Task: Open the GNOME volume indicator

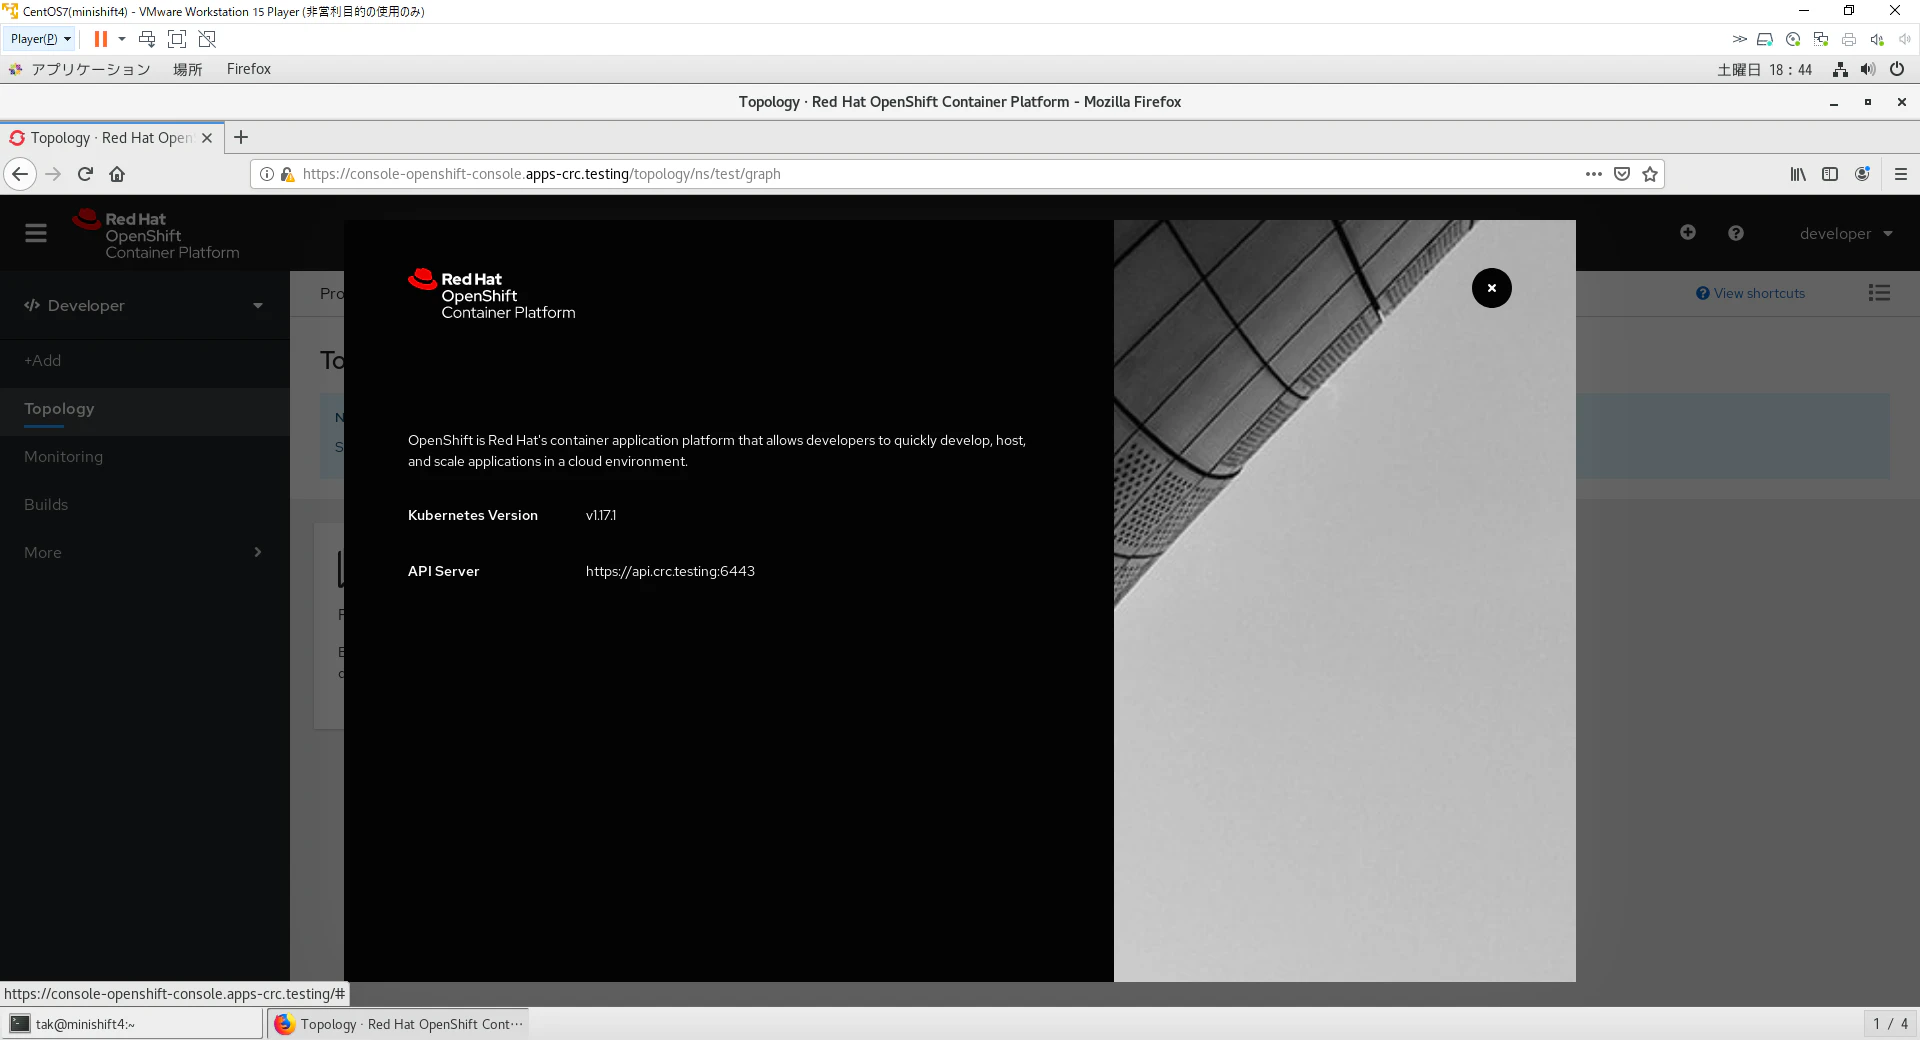Action: tap(1868, 69)
